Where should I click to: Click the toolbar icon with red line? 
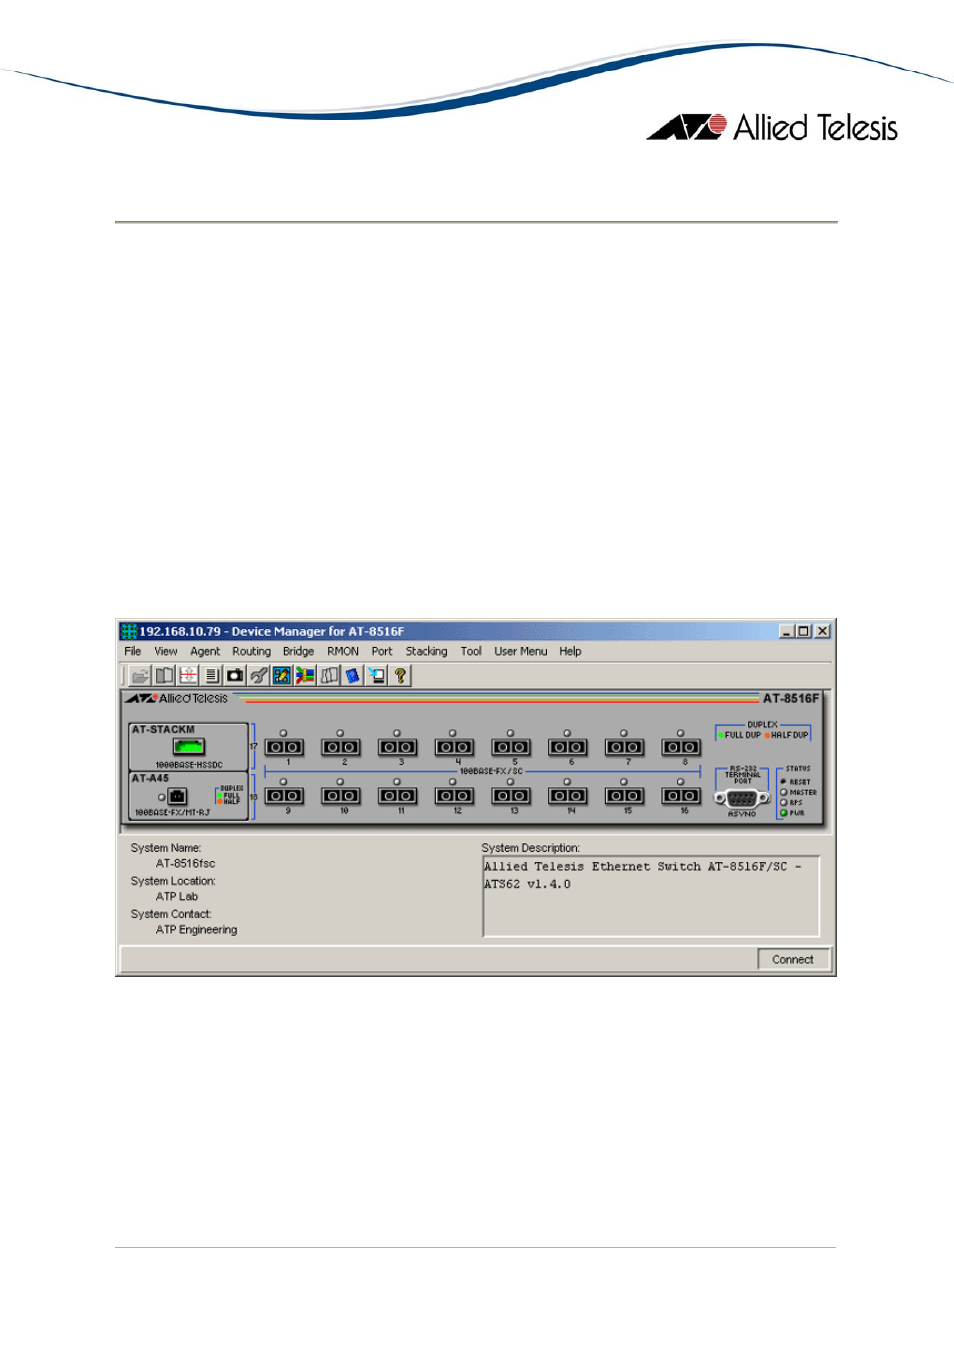point(188,676)
